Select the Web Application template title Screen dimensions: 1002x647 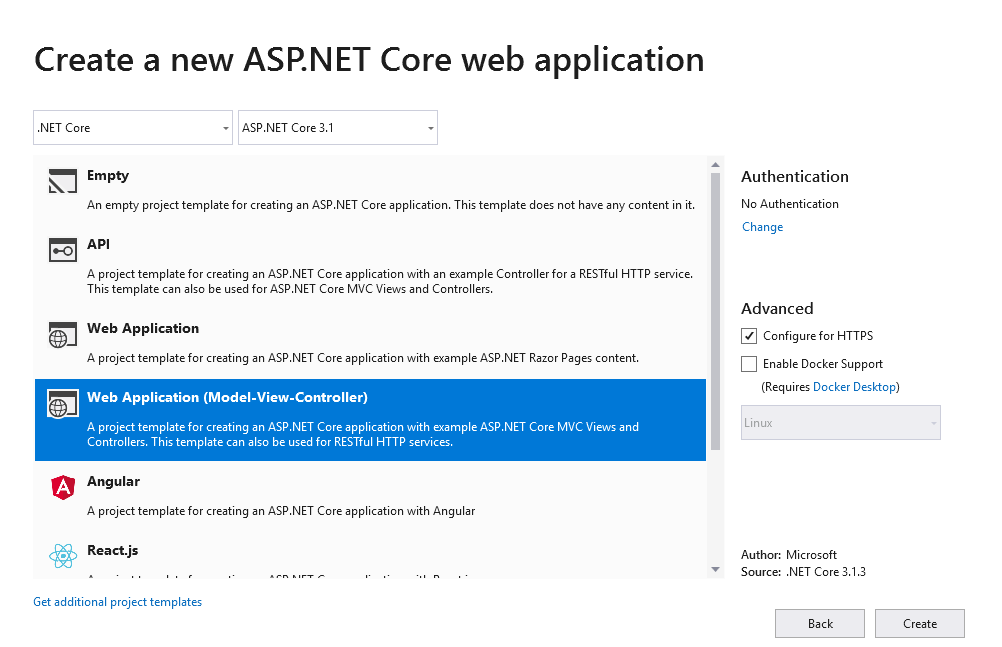[143, 329]
